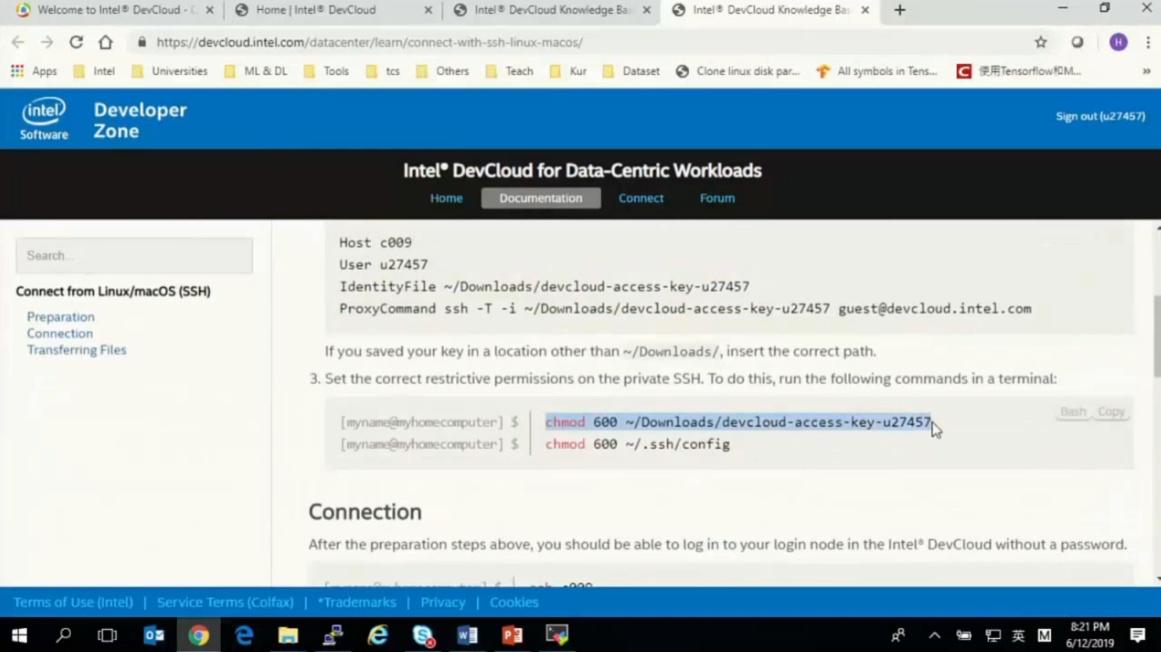Image resolution: width=1161 pixels, height=652 pixels.
Task: Show hidden system tray icons
Action: [x=934, y=635]
